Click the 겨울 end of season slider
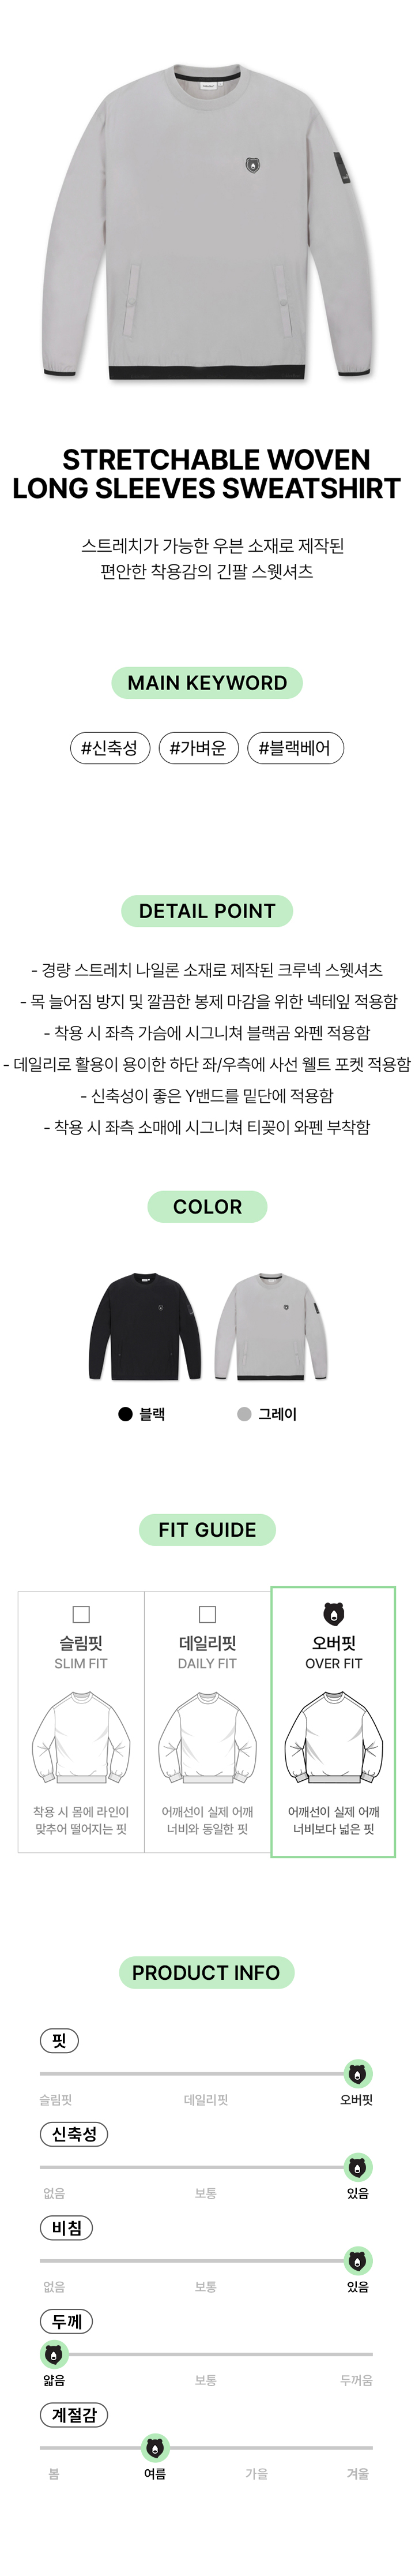The image size is (415, 2576). coord(357,2474)
